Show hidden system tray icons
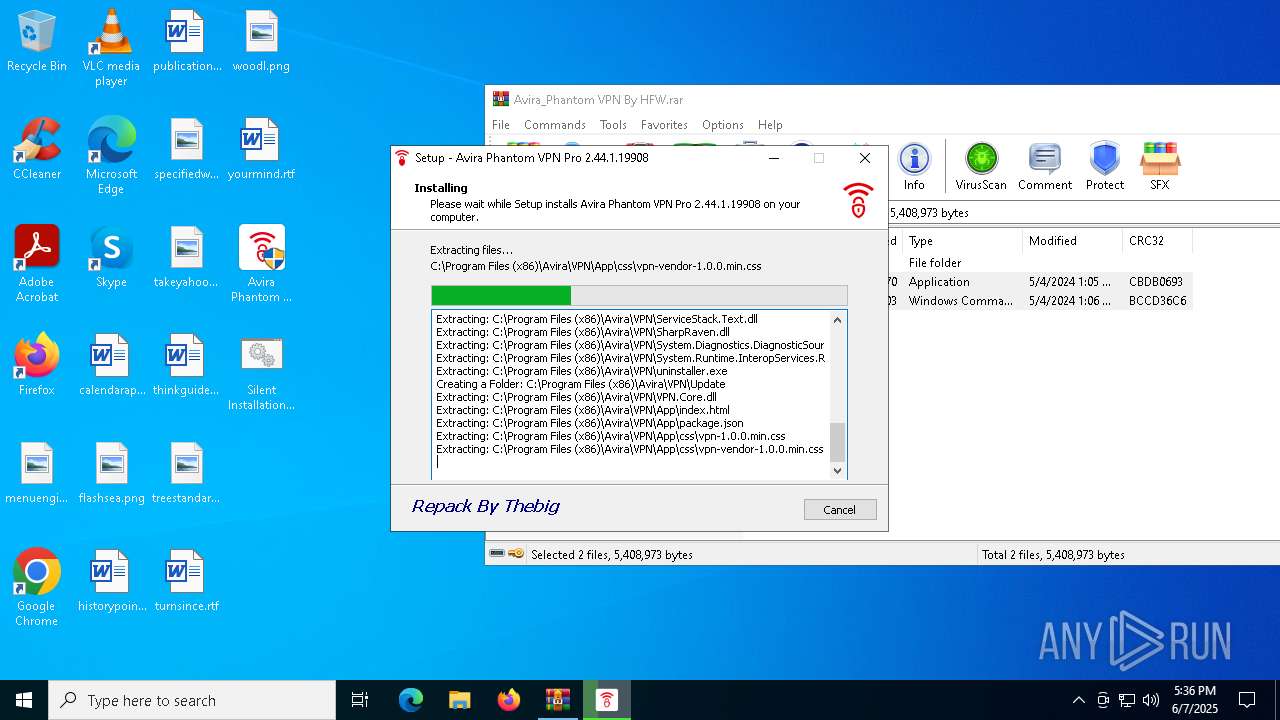The image size is (1280, 720). point(1078,700)
